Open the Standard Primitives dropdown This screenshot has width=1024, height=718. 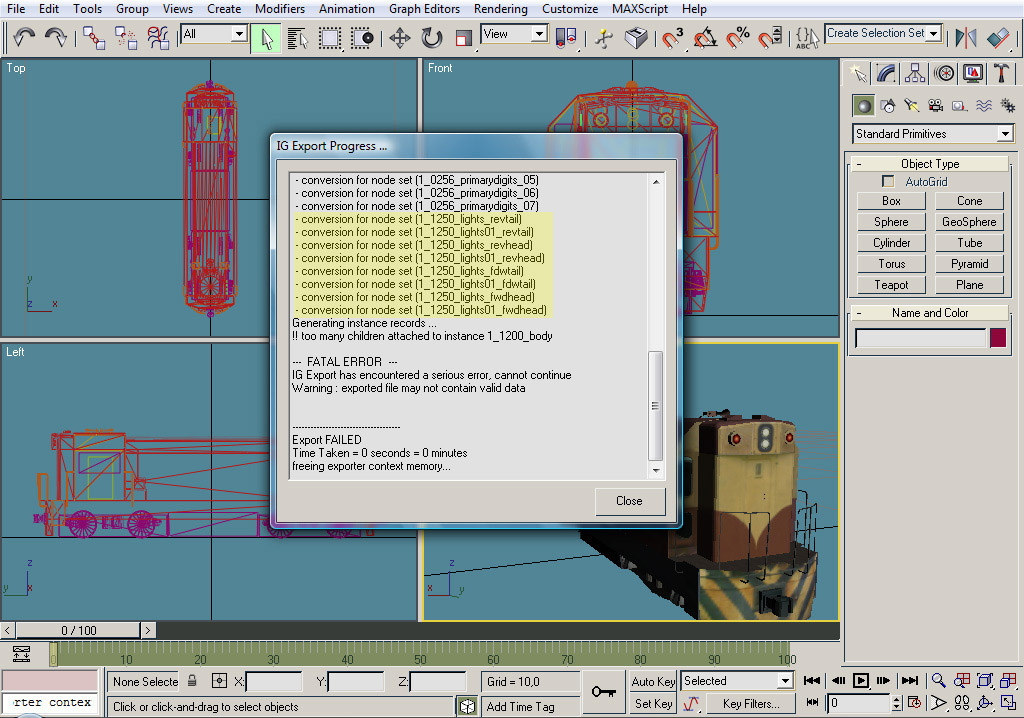(1005, 134)
